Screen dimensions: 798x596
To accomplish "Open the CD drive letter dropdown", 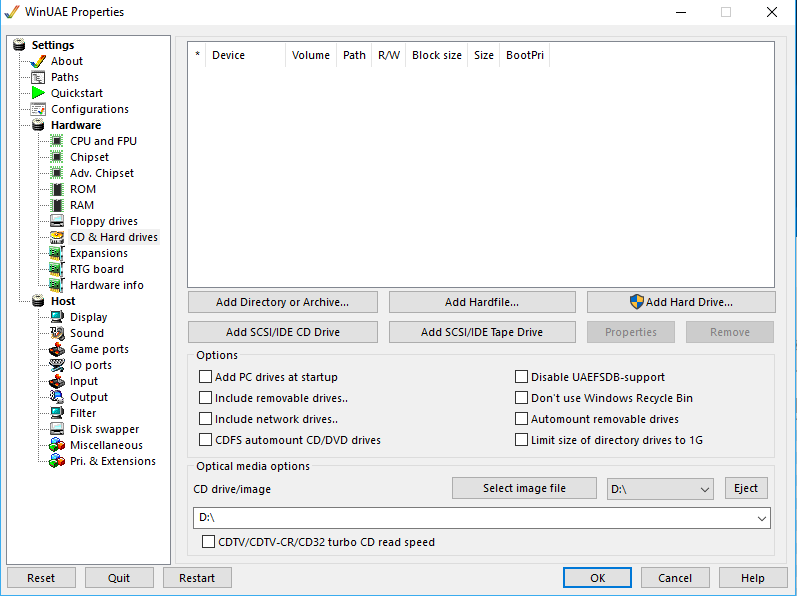I will click(661, 489).
